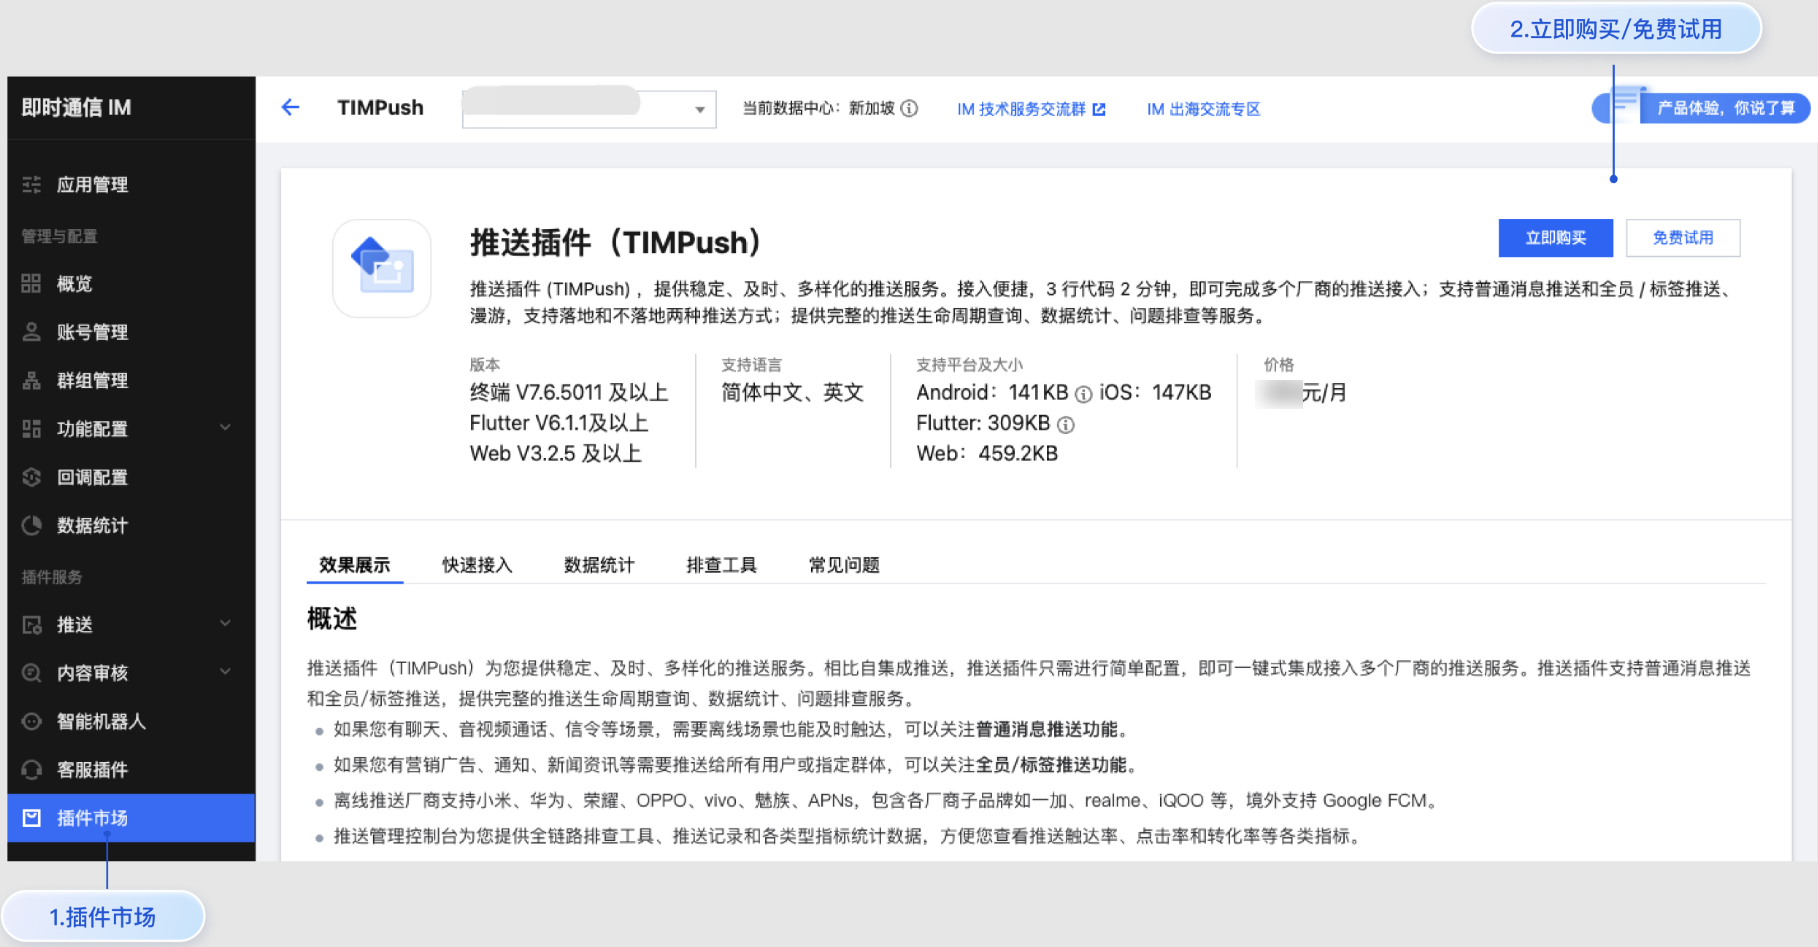The image size is (1818, 947).
Task: Click the 即时通信 IM header title
Action: (77, 107)
